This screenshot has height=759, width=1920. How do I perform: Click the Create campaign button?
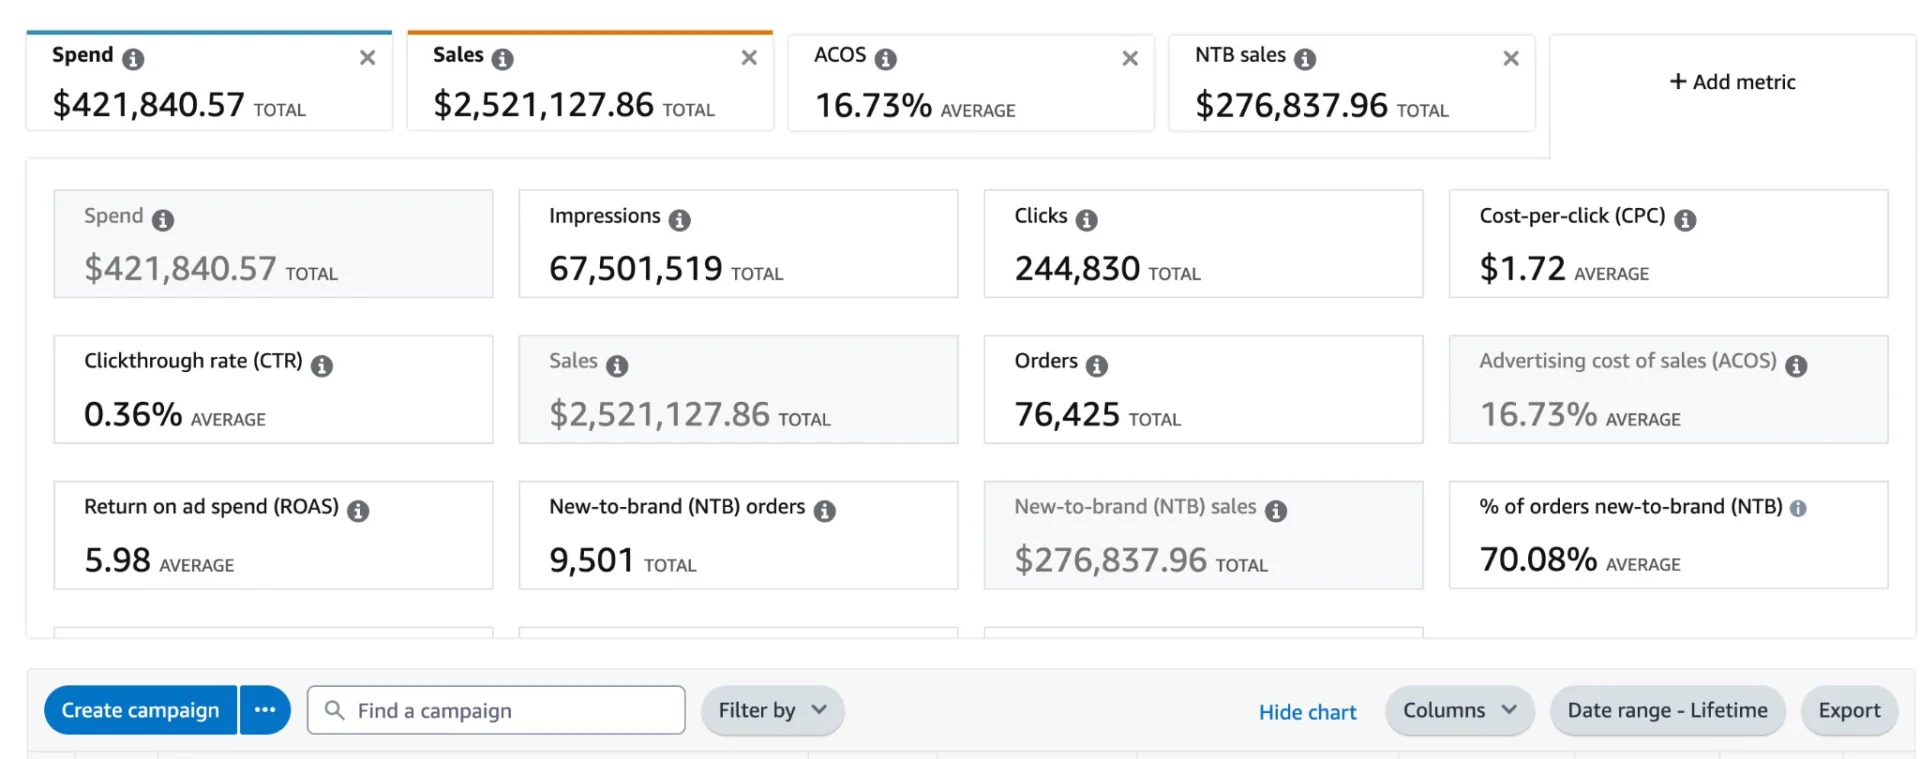click(x=140, y=710)
